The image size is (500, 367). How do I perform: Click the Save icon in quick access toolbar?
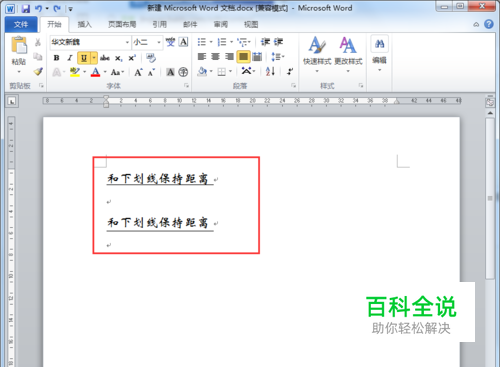(x=26, y=8)
